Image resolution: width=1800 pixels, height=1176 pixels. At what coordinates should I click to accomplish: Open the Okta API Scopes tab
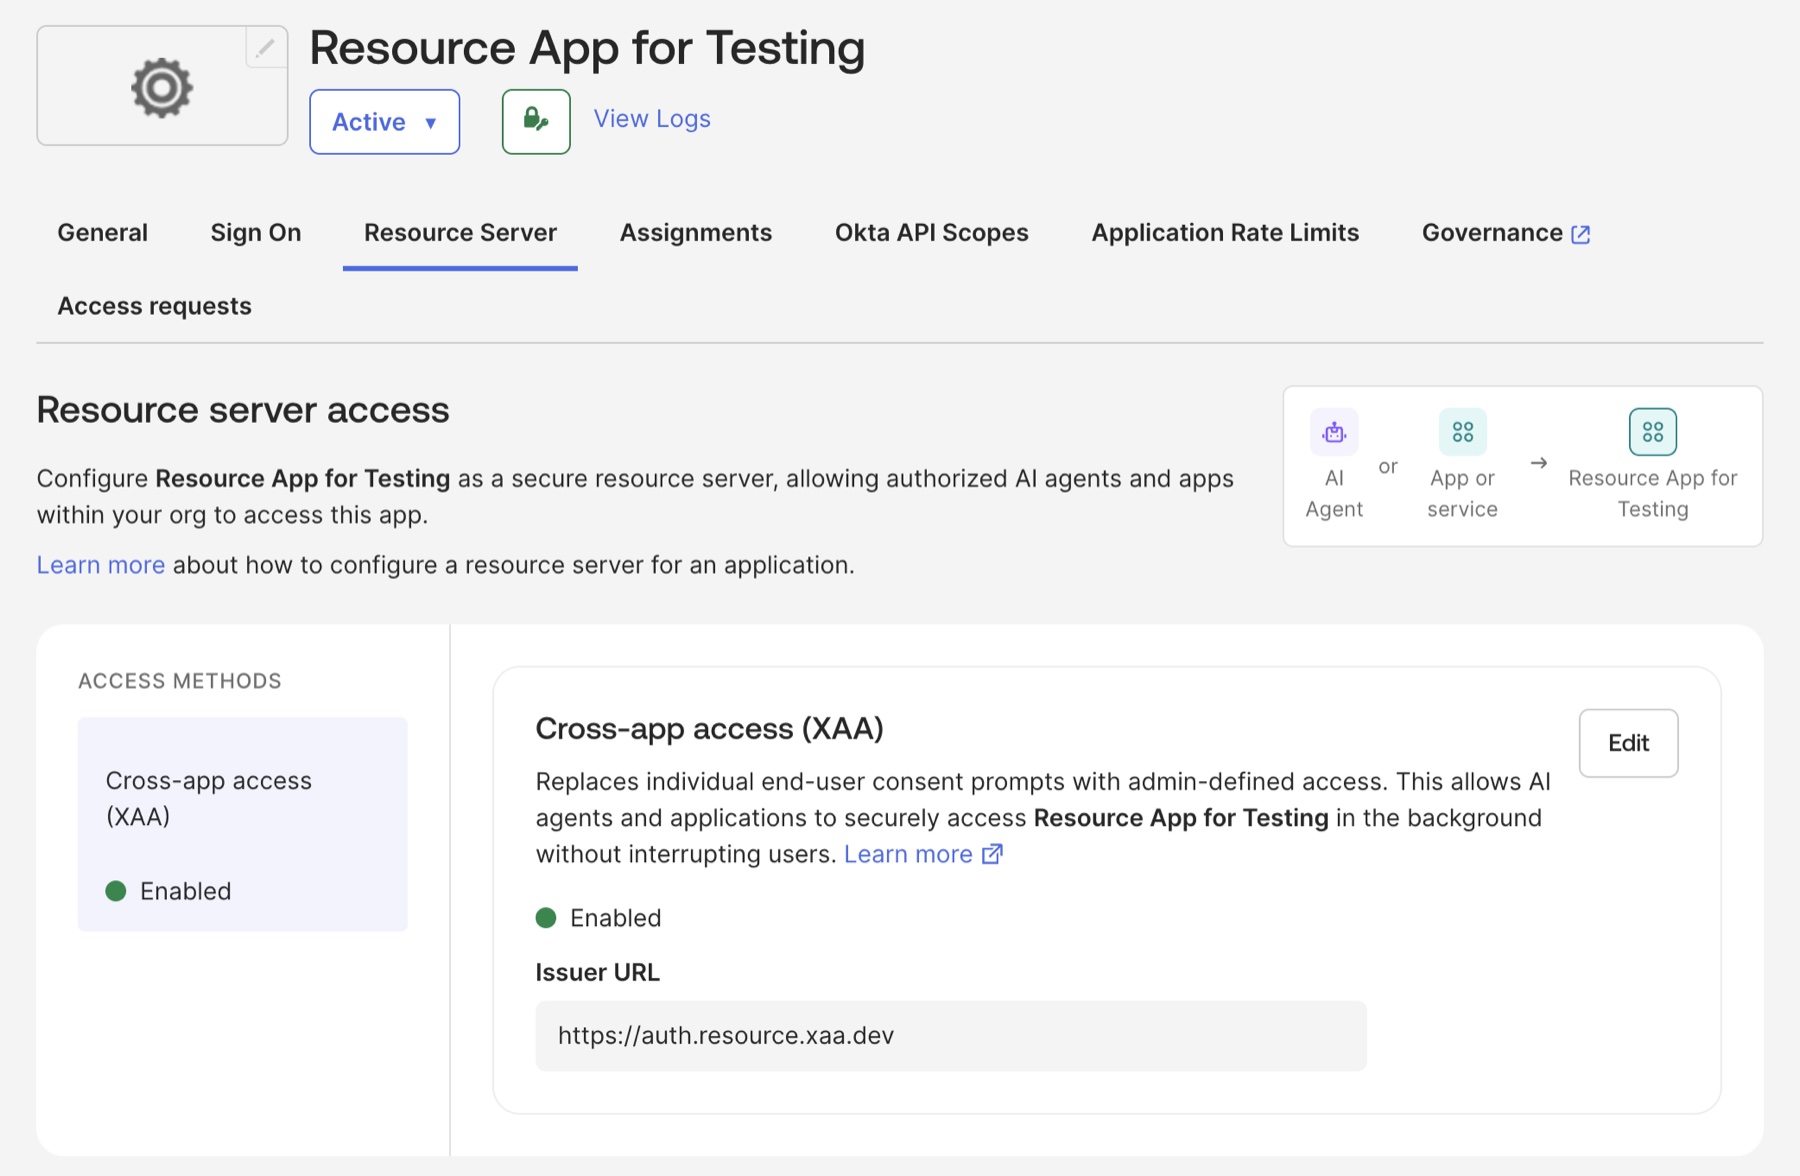click(x=932, y=233)
